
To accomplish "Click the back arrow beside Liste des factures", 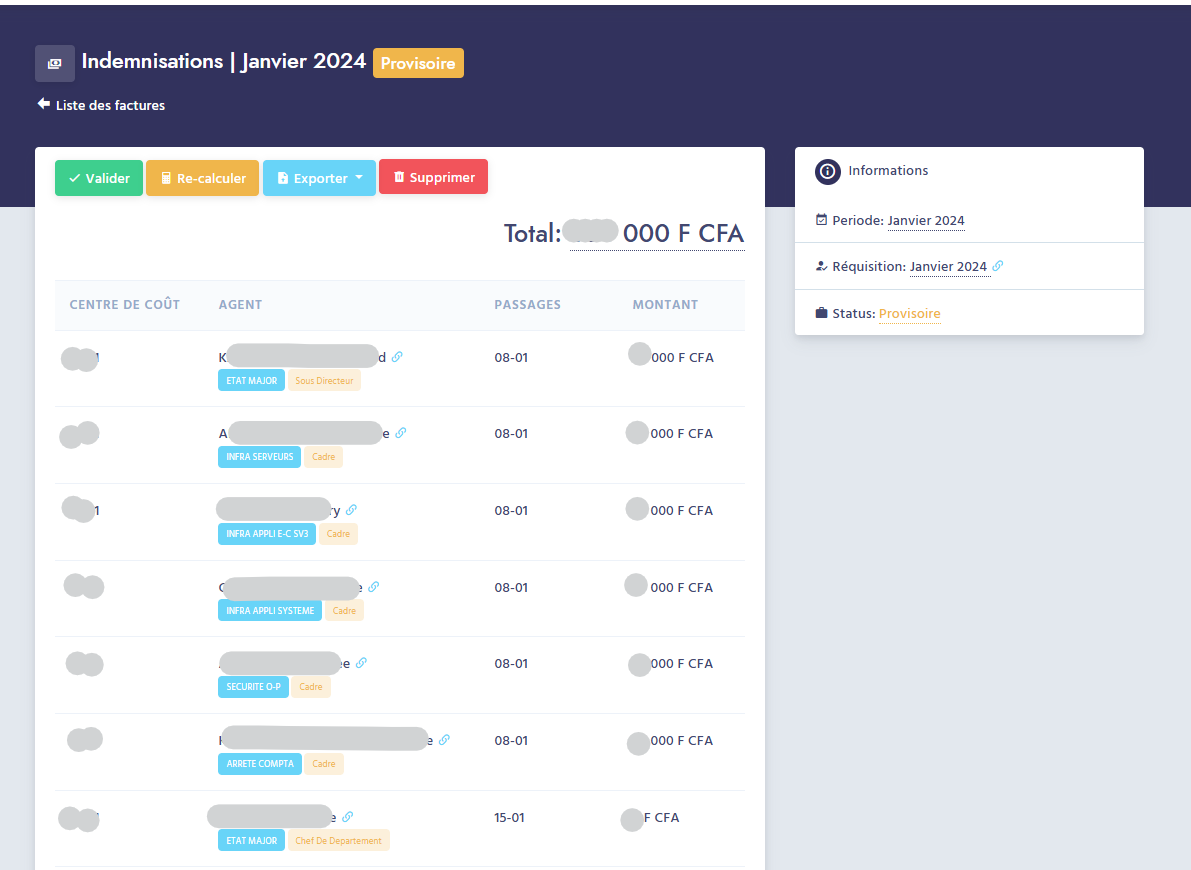I will click(x=43, y=104).
